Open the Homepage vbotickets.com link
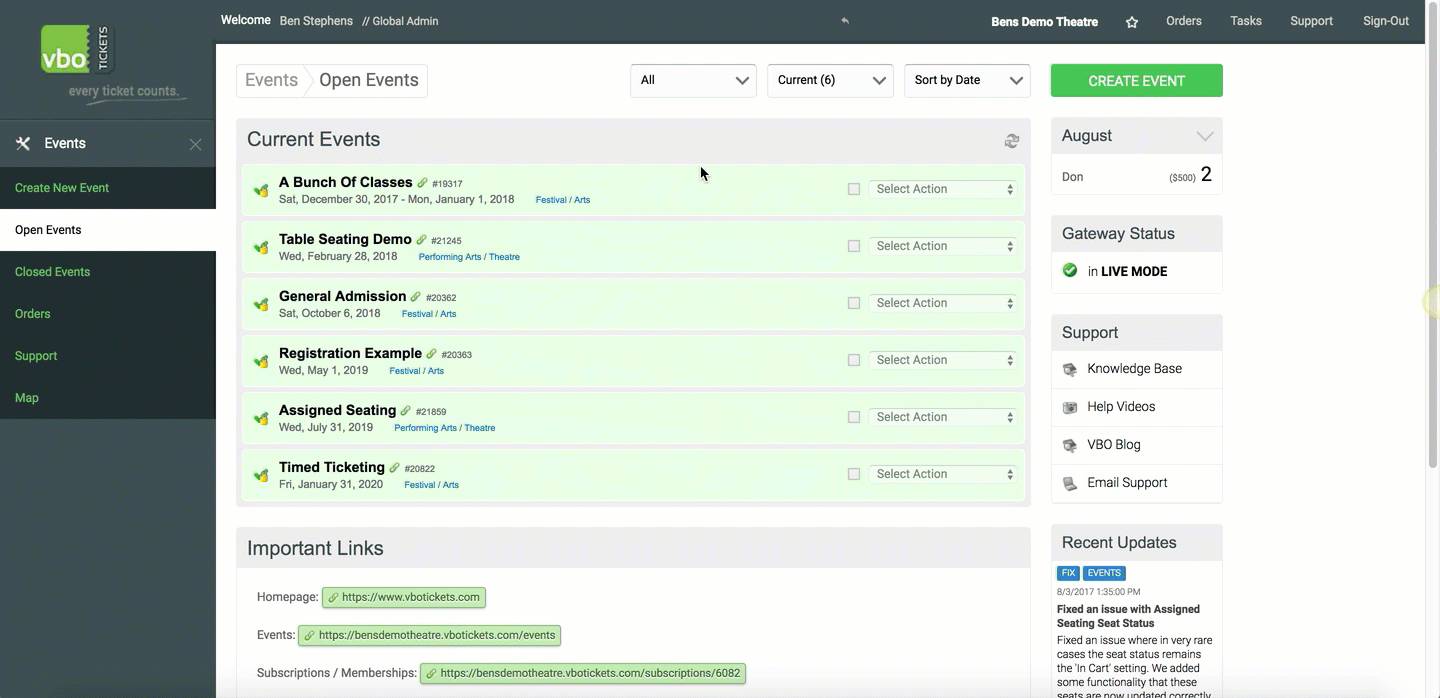Screen dimensions: 1440x698 click(x=404, y=597)
